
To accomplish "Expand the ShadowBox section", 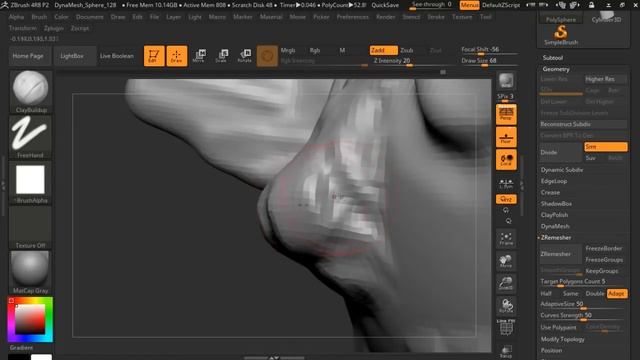I will coord(556,204).
